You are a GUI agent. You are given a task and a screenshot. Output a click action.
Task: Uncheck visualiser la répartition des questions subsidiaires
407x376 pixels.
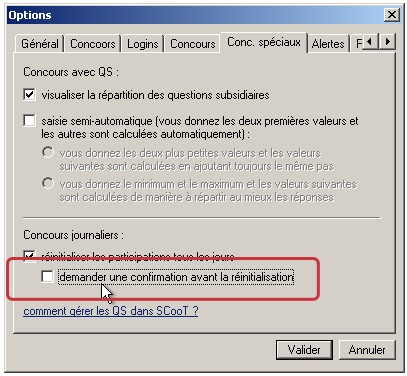pyautogui.click(x=29, y=94)
